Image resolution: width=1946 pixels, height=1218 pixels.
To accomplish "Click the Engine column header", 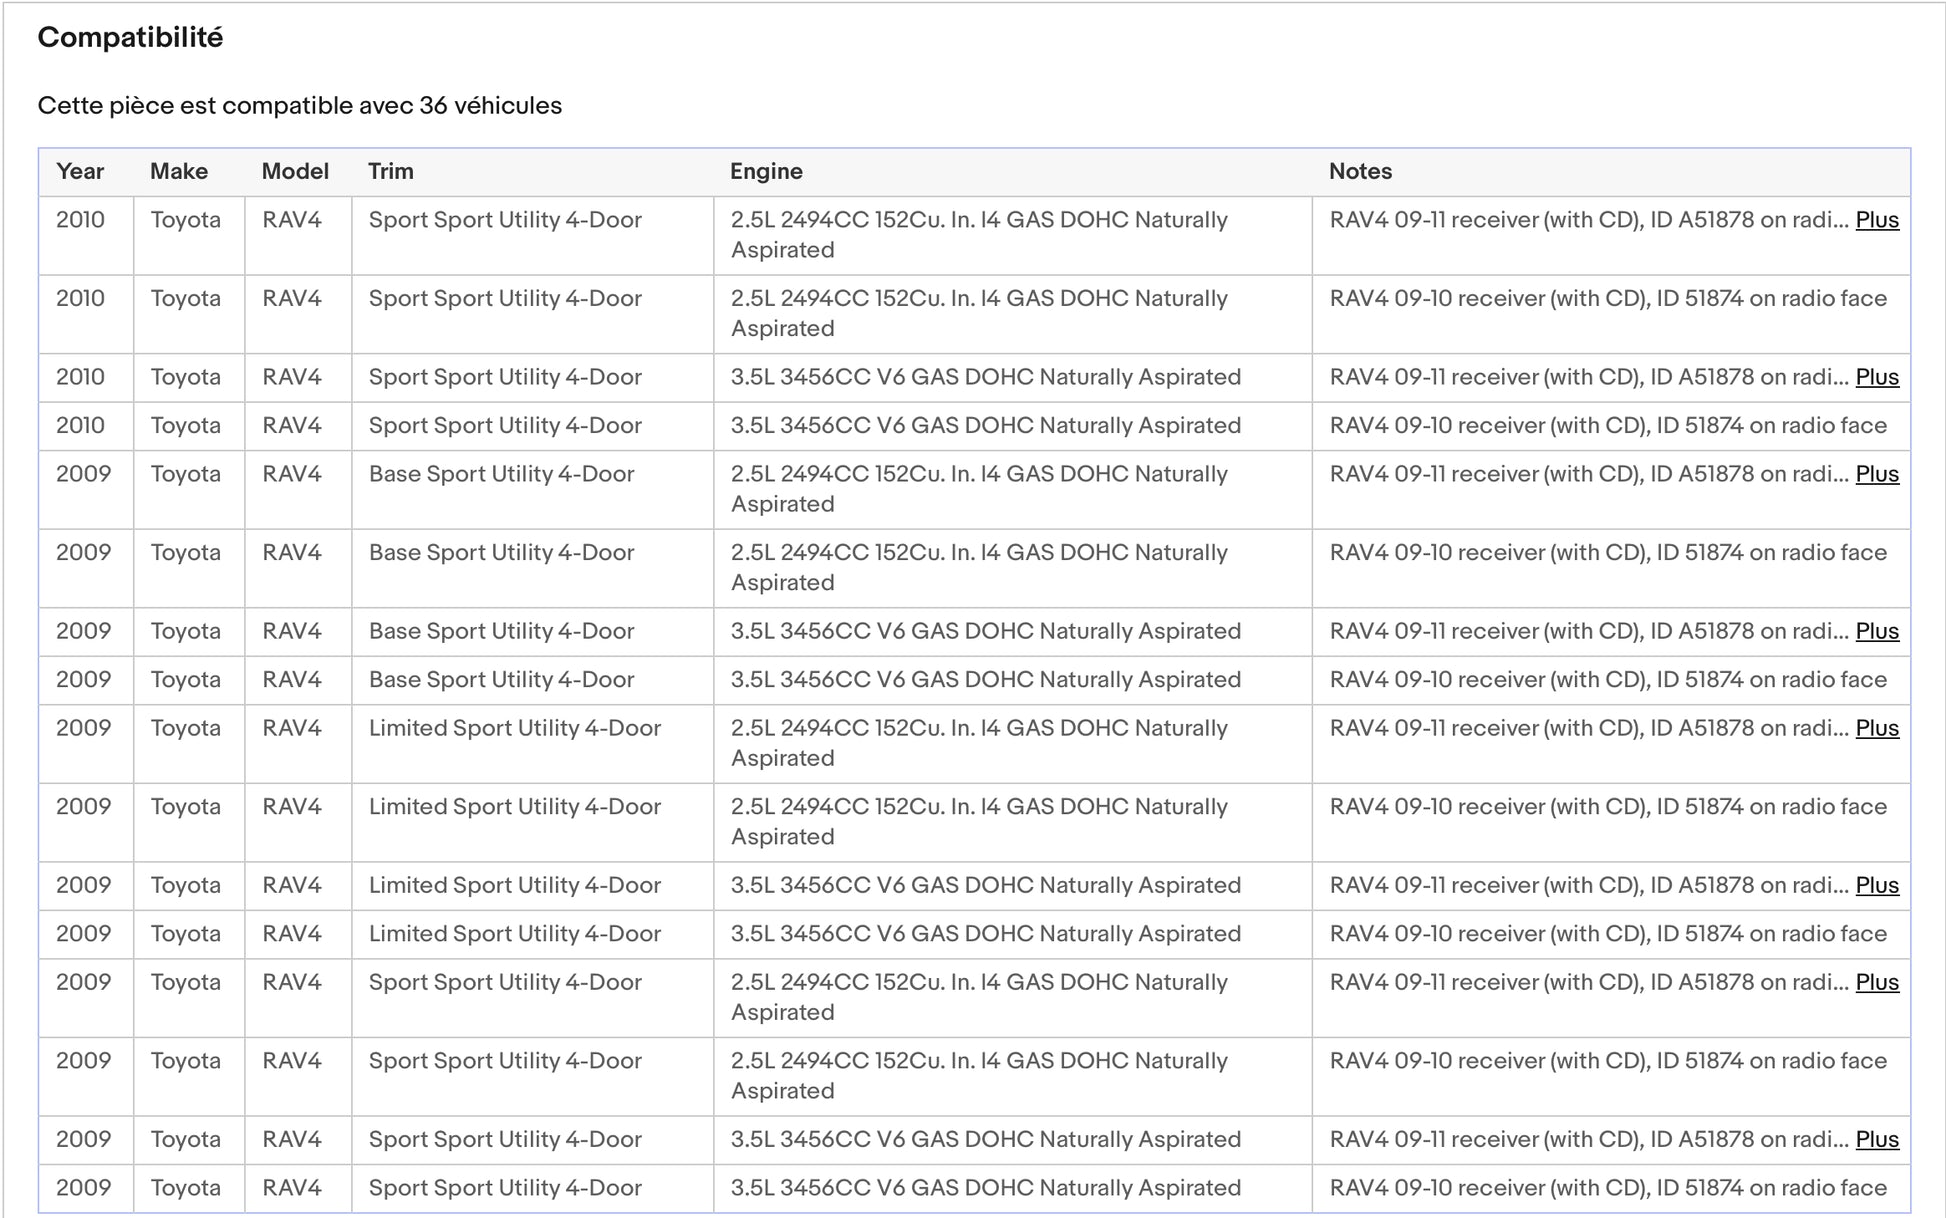I will pyautogui.click(x=766, y=171).
